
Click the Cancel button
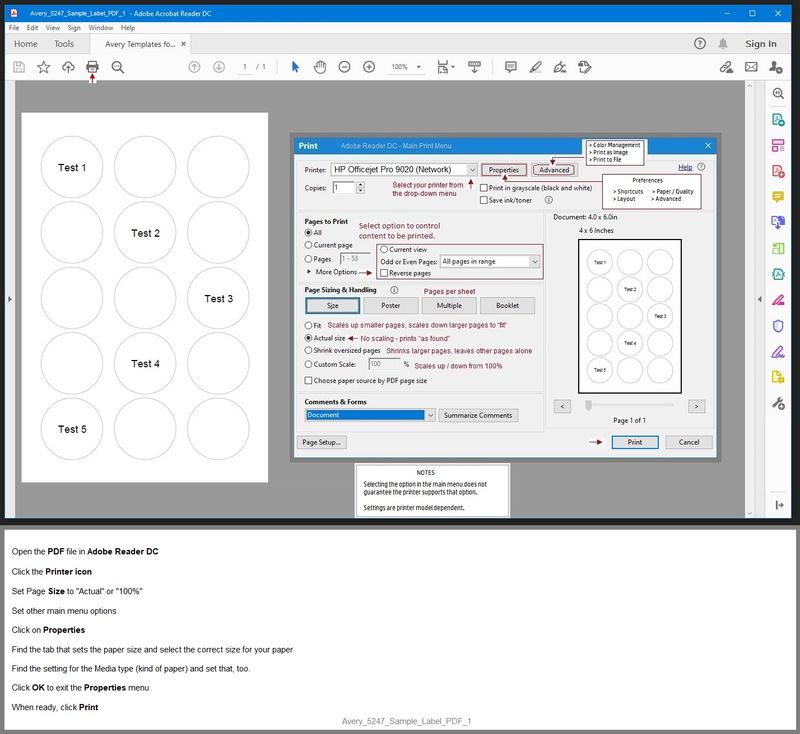click(689, 442)
